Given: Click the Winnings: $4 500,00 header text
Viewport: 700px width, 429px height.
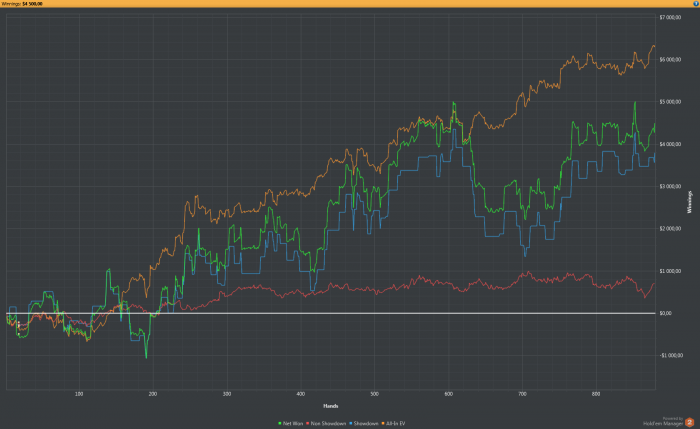Looking at the screenshot, I should tap(22, 4).
